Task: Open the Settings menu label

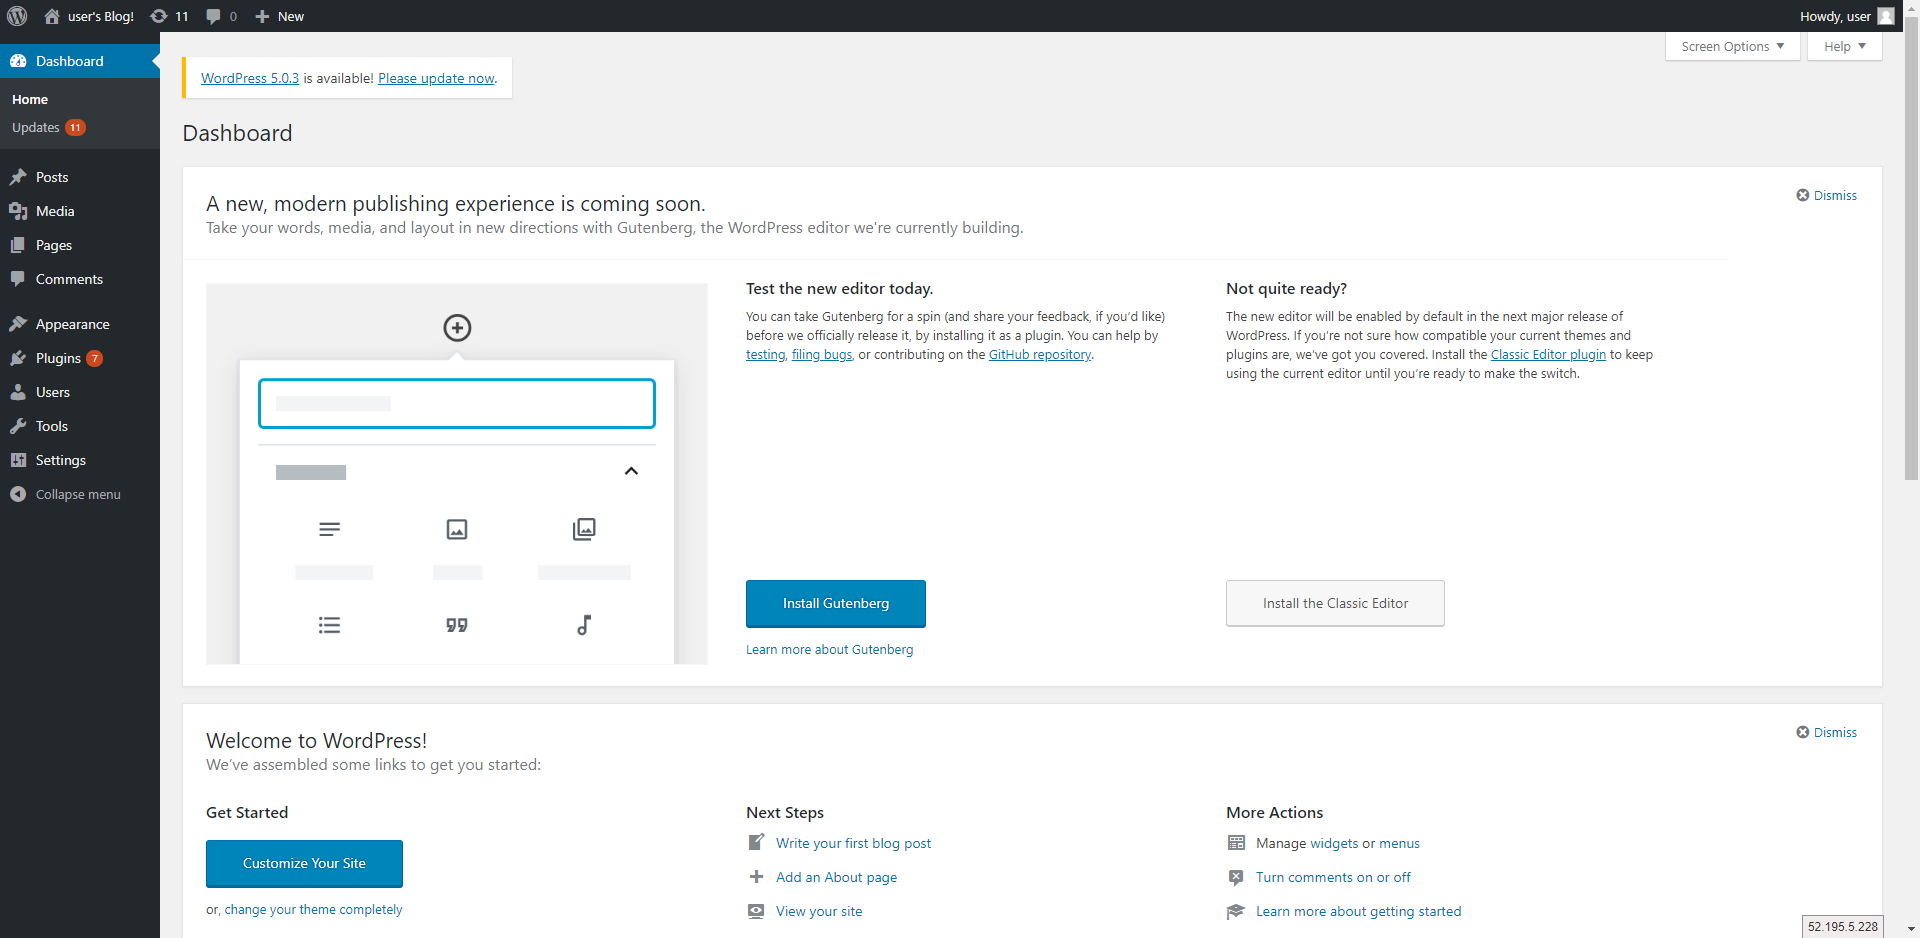Action: (61, 460)
